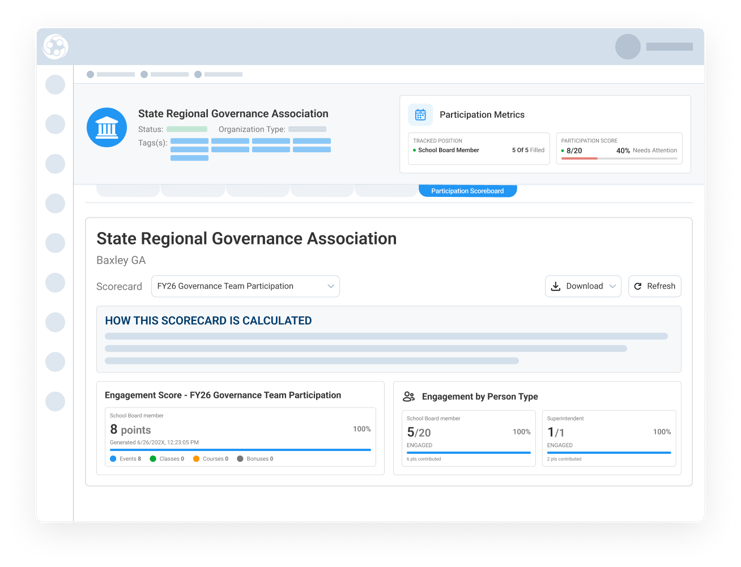Expand the Download button chevron
This screenshot has height=567, width=741.
pos(612,286)
